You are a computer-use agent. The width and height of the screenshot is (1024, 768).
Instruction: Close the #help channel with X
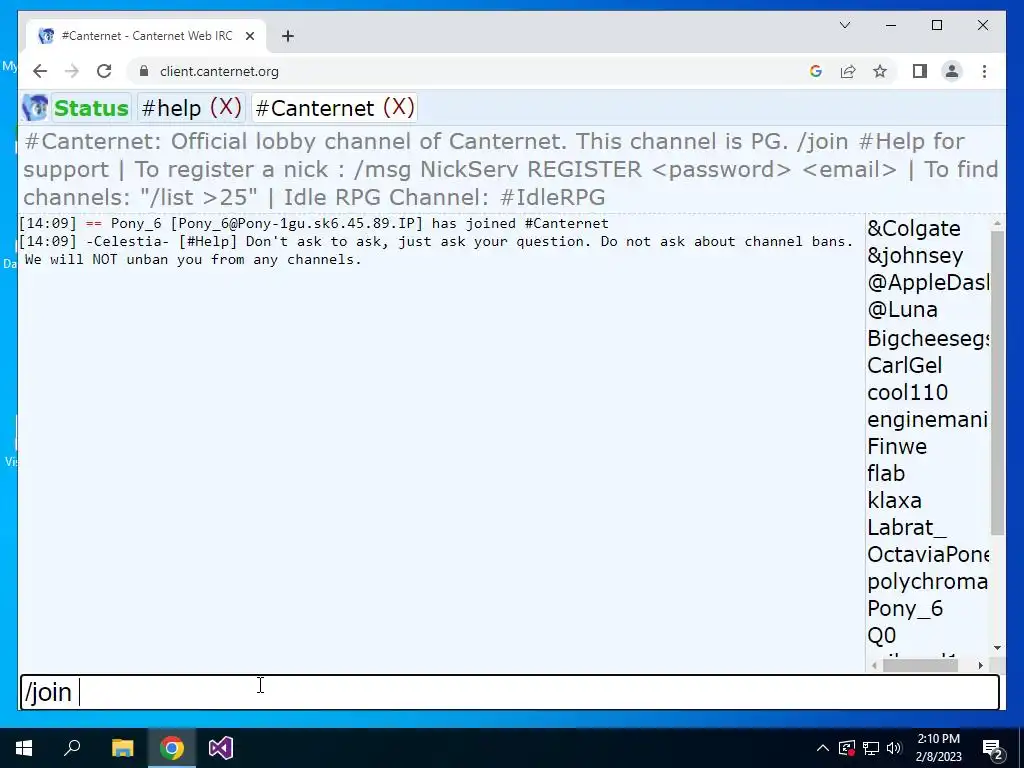click(x=226, y=106)
